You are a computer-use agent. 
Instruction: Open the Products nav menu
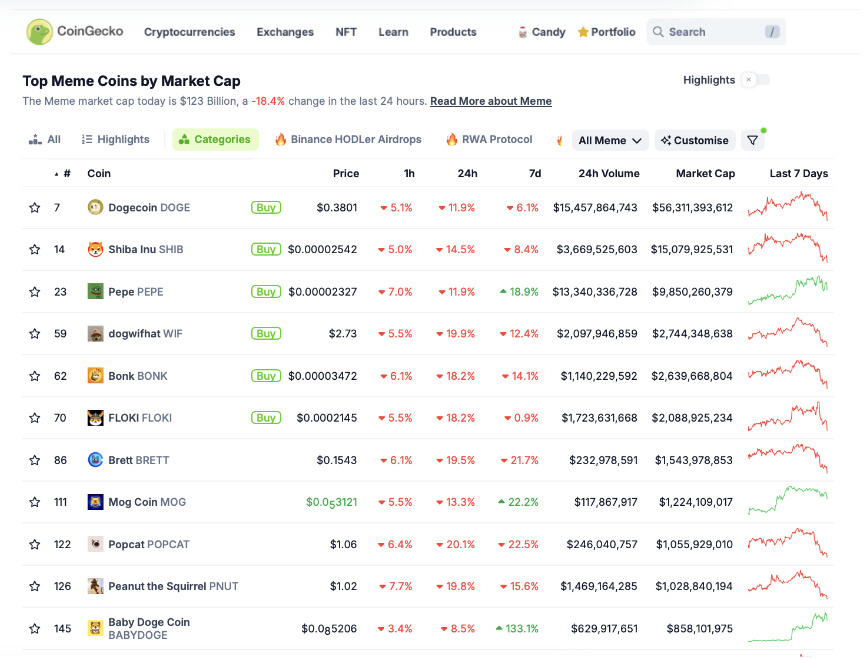[453, 32]
